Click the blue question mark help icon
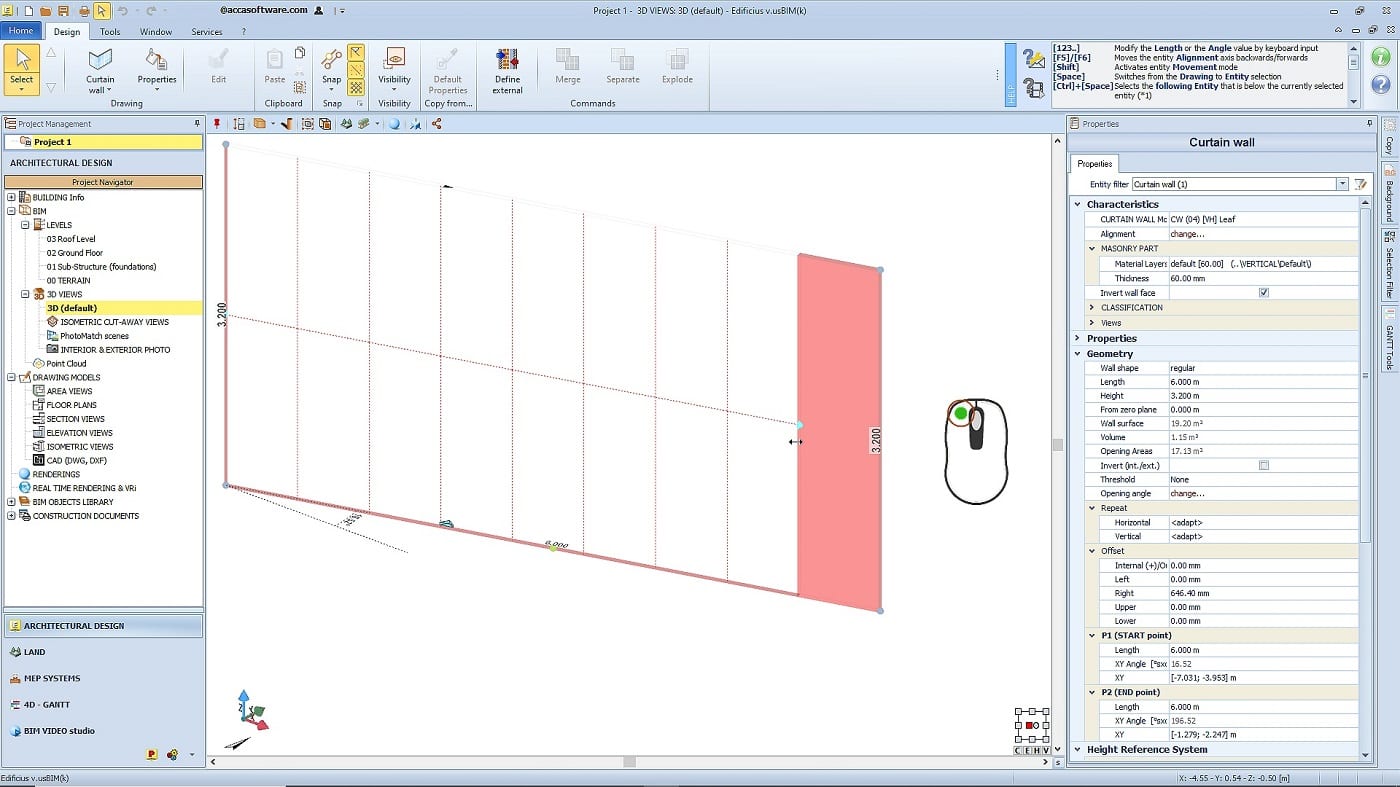 [1381, 83]
